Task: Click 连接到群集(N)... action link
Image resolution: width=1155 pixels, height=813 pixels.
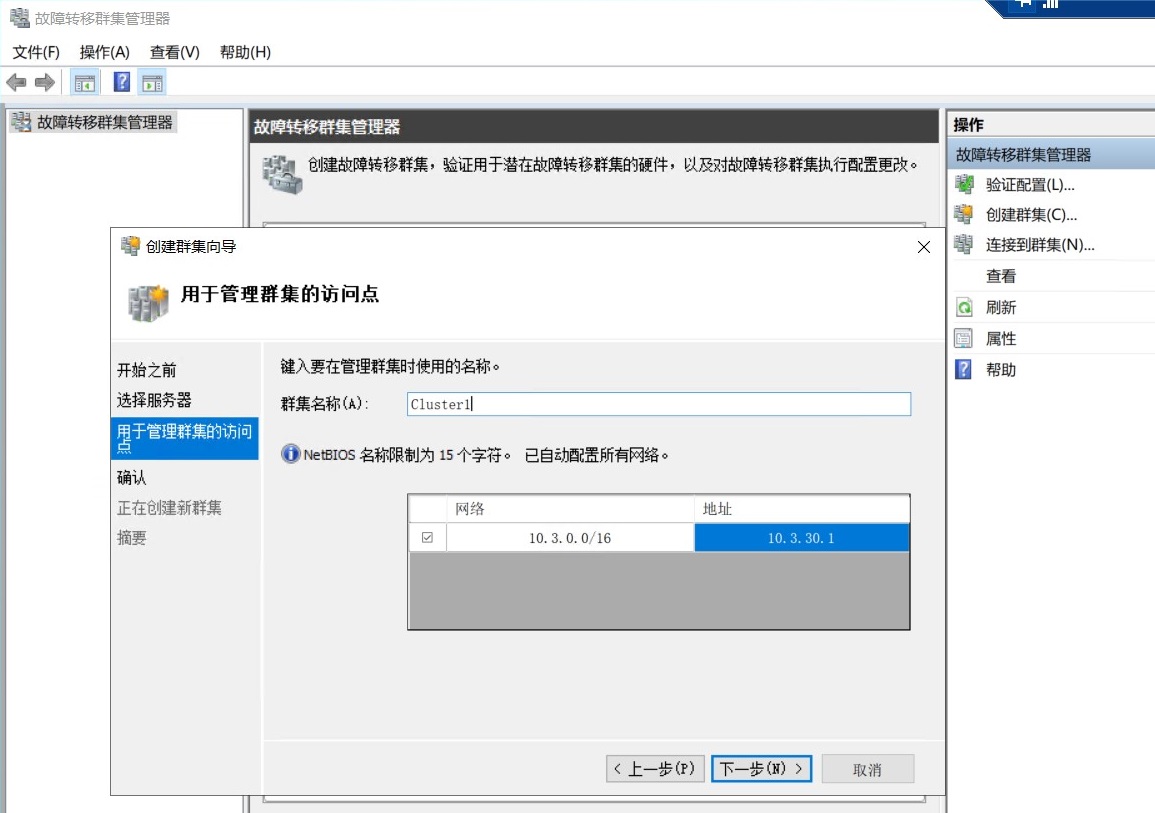Action: point(1040,245)
